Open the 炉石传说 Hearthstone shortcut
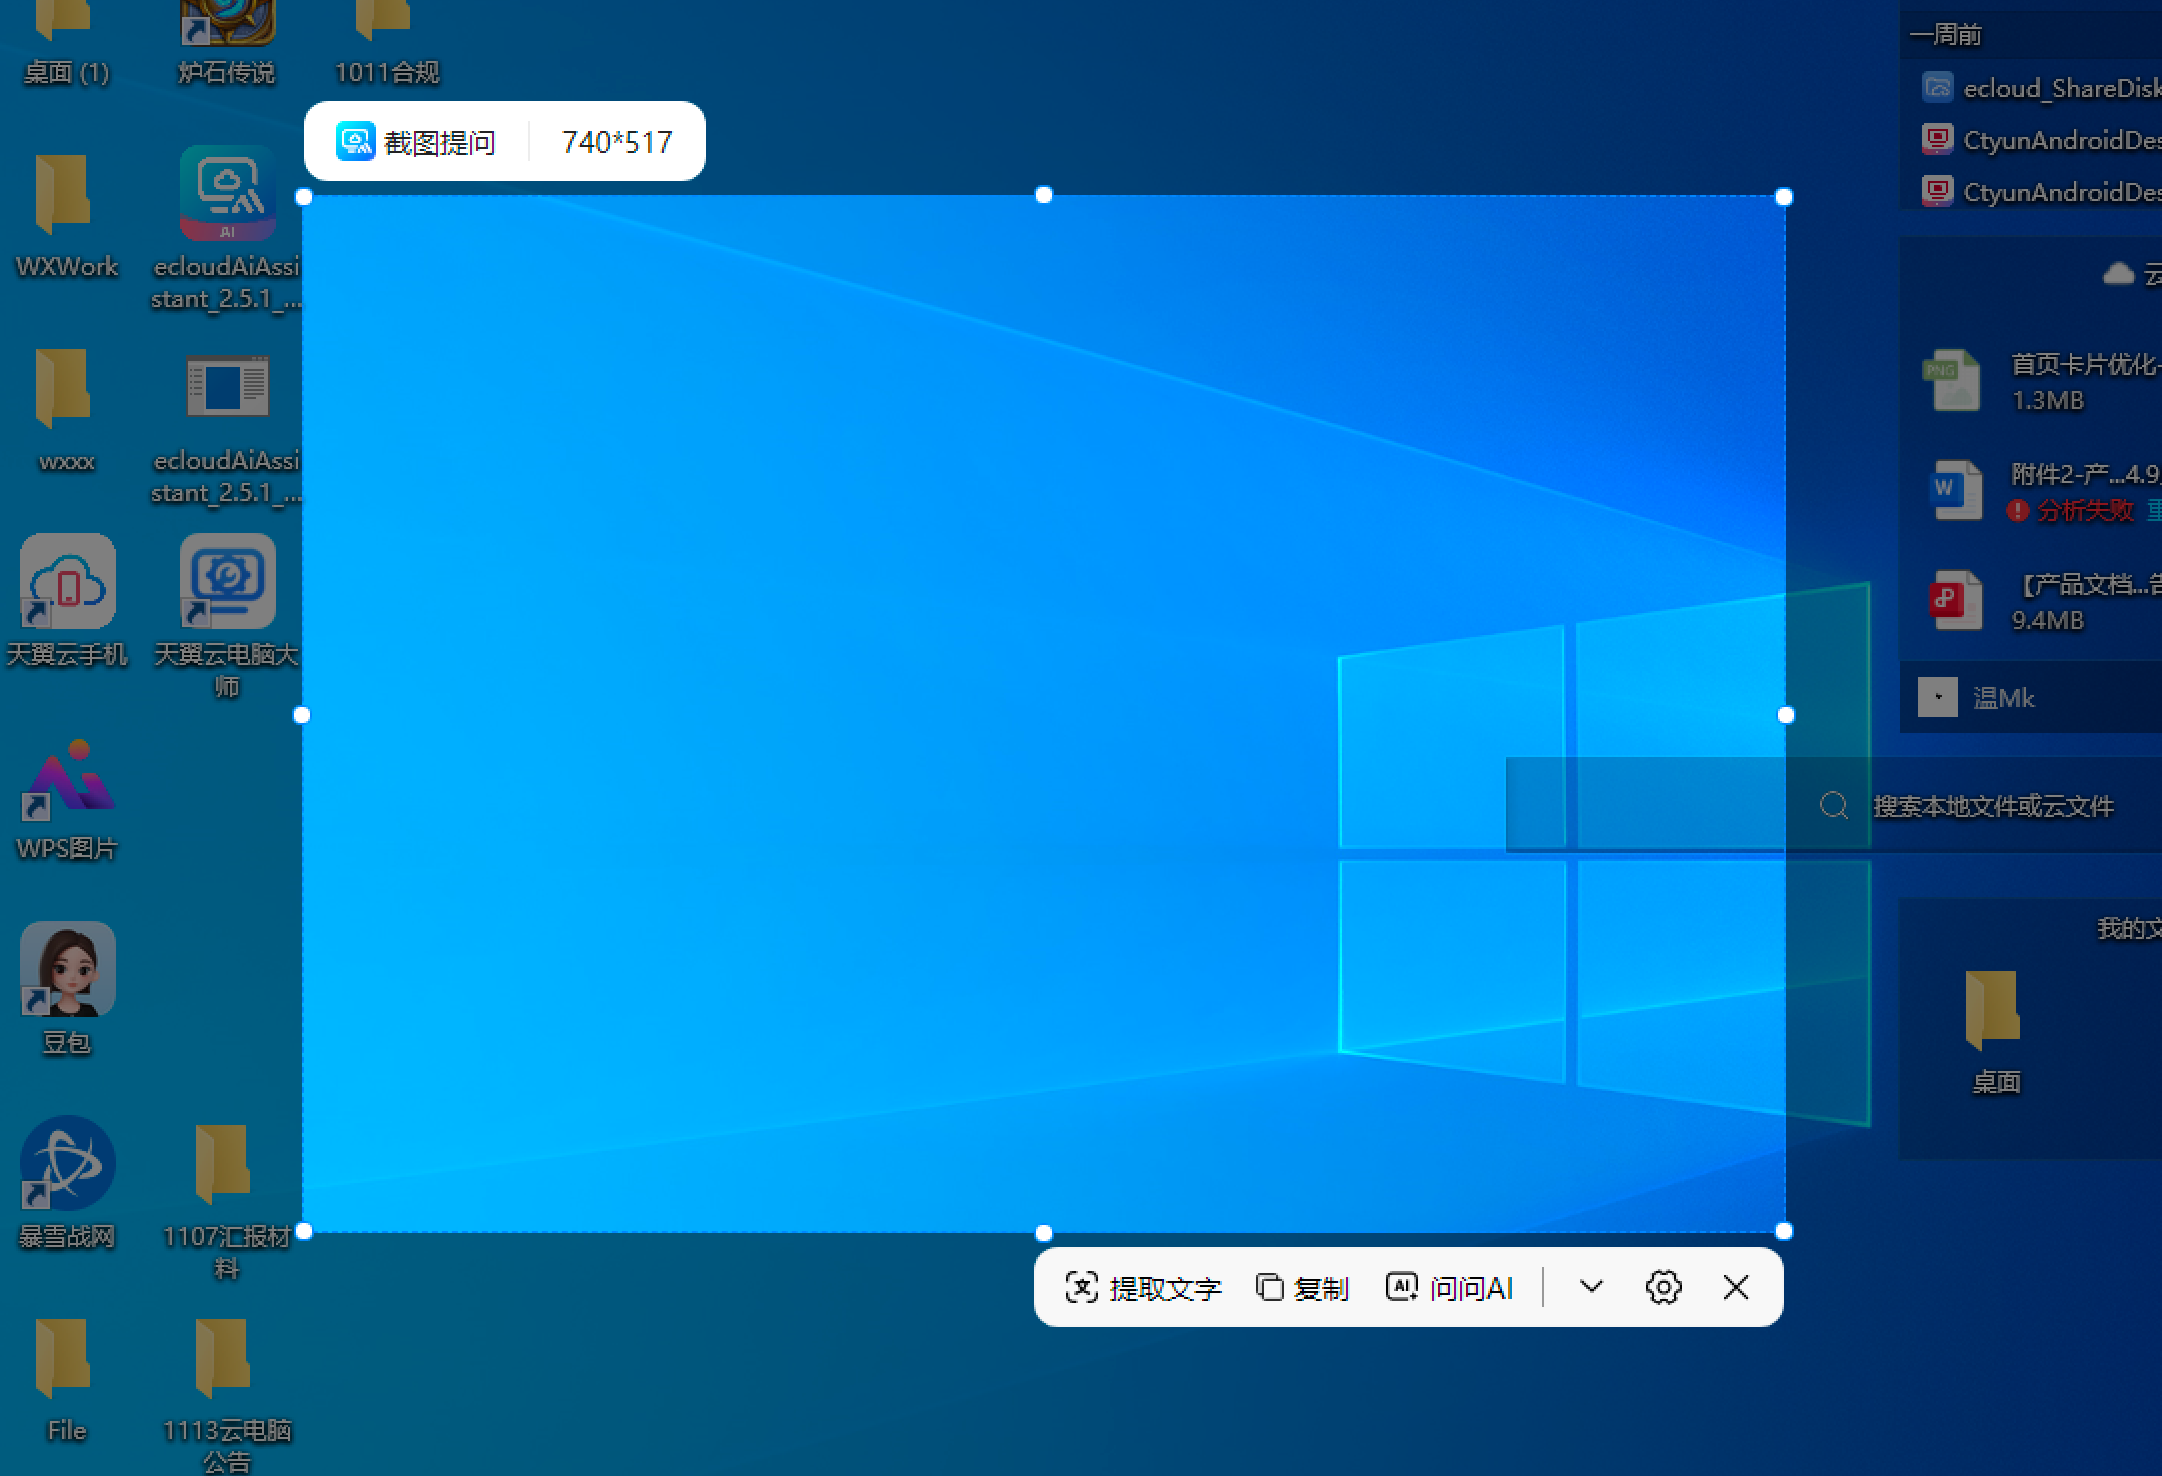Screen dimensions: 2162x1476 click(227, 25)
